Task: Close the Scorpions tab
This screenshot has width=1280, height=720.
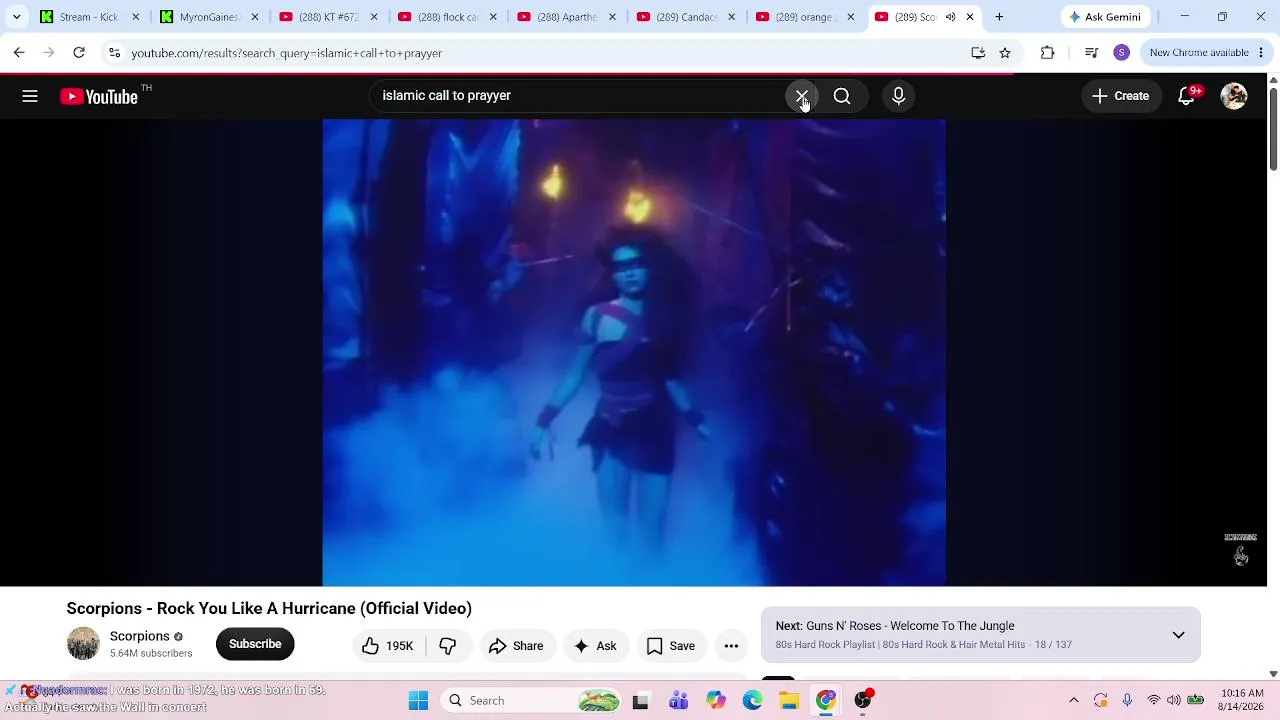Action: tap(970, 17)
